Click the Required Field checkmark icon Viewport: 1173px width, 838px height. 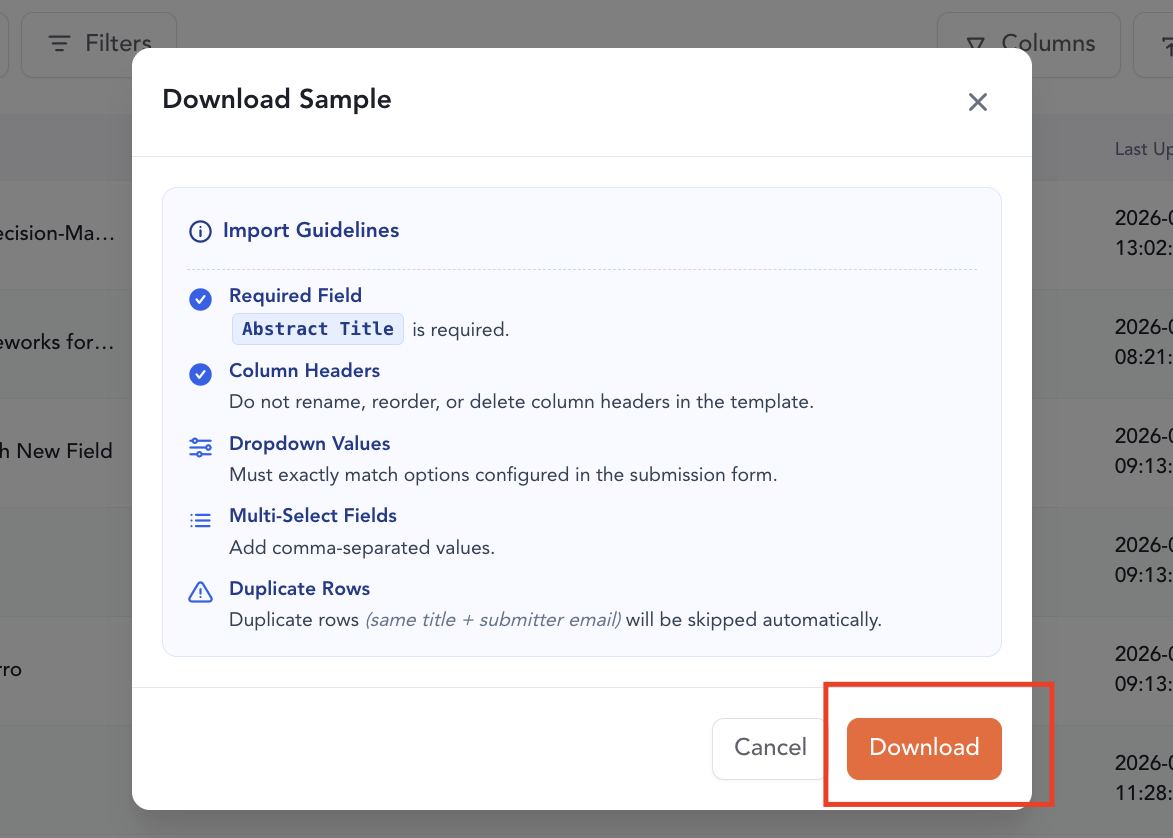(200, 299)
